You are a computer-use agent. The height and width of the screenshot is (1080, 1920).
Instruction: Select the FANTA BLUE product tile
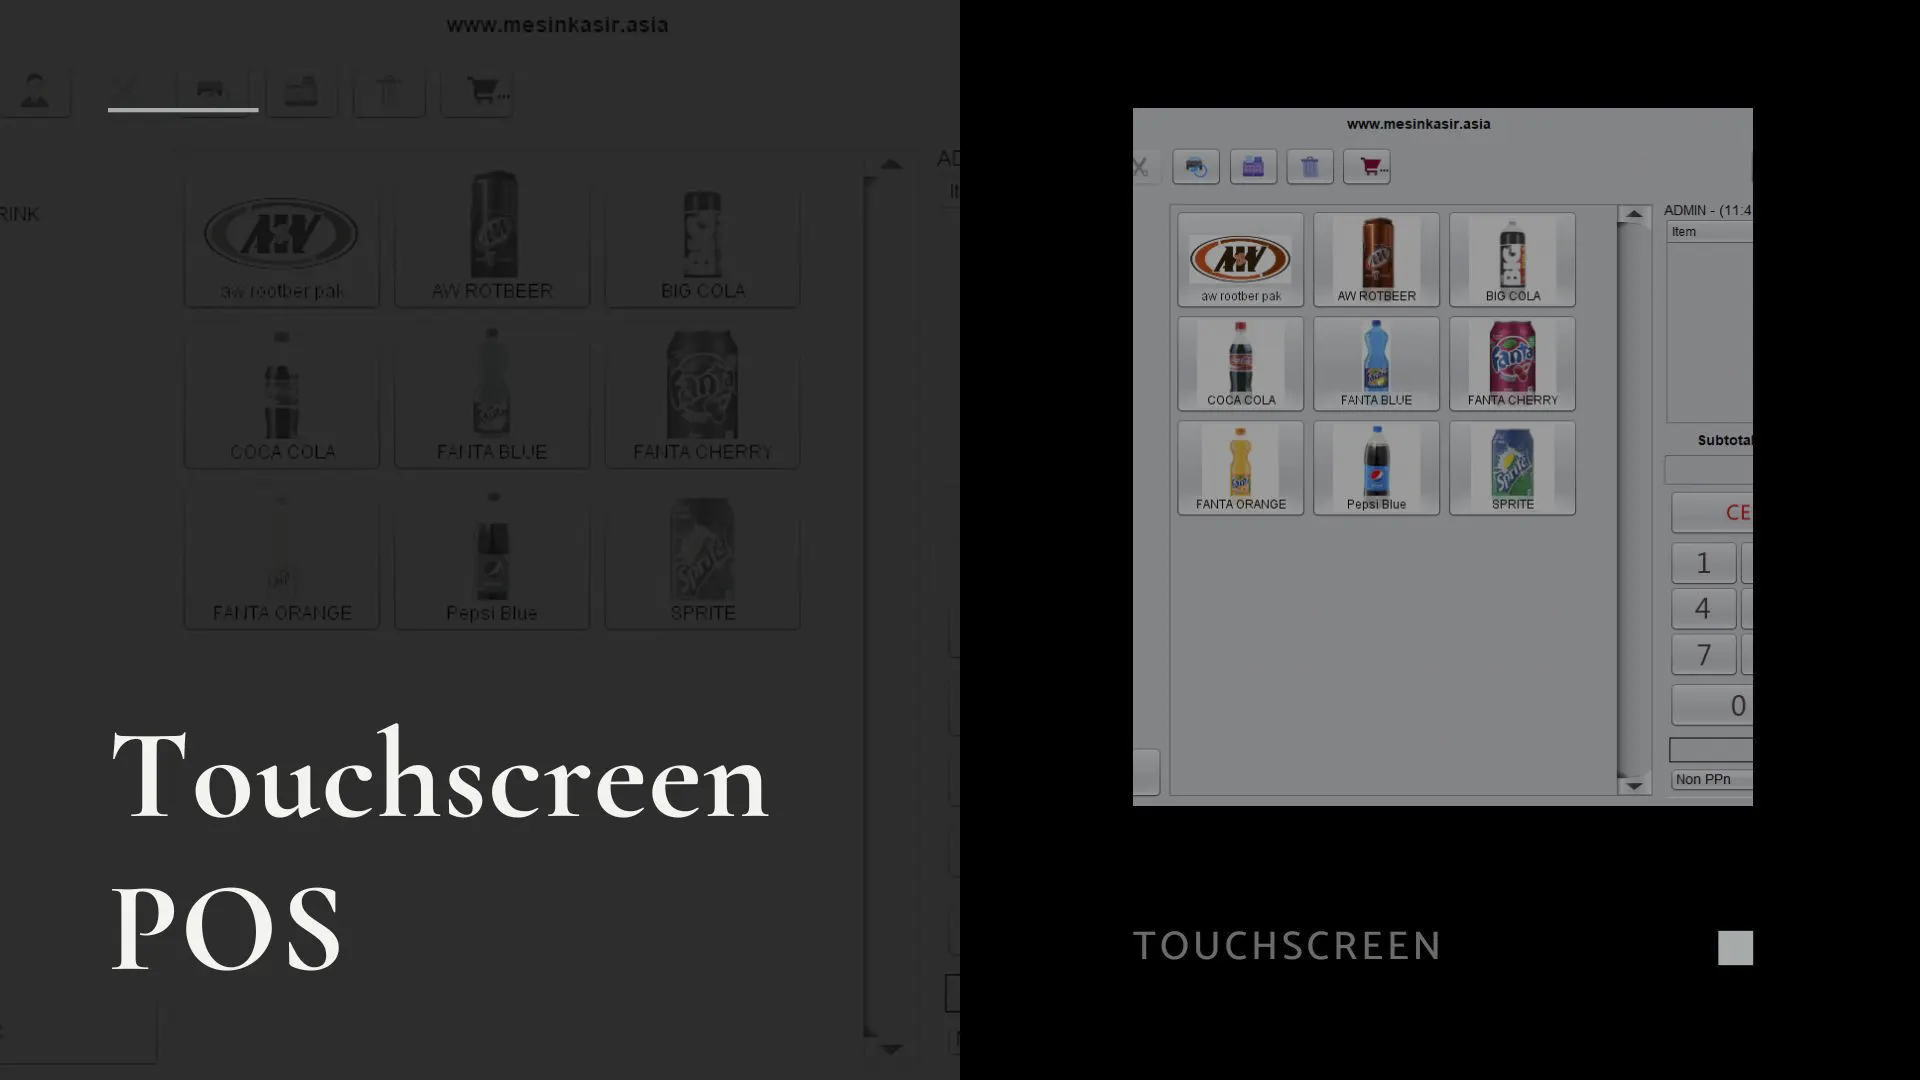point(1376,364)
